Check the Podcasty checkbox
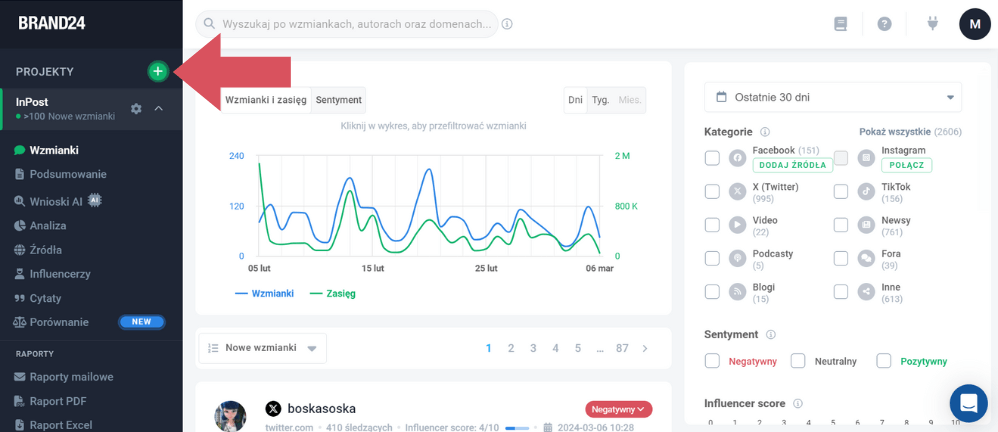The image size is (998, 432). point(712,258)
